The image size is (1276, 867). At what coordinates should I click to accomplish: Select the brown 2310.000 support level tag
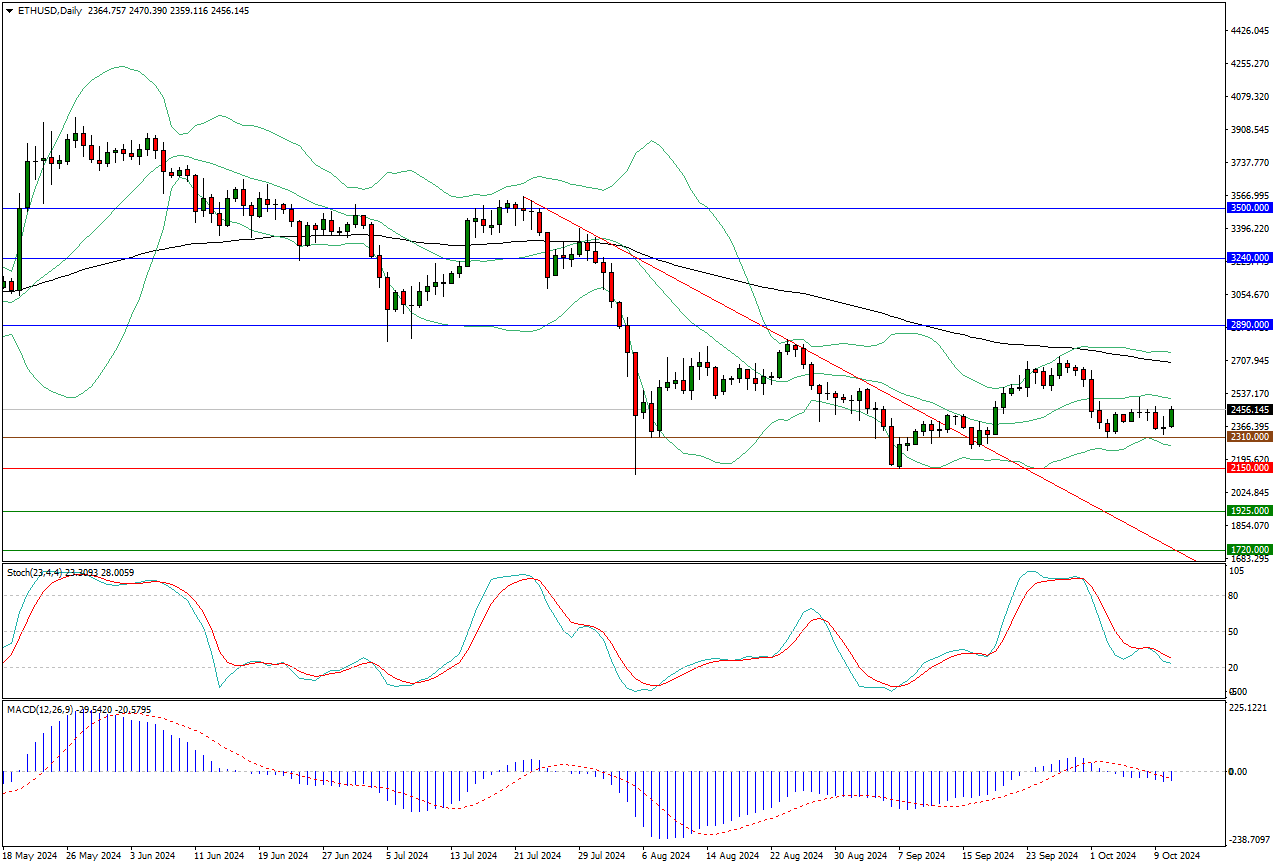point(1249,437)
